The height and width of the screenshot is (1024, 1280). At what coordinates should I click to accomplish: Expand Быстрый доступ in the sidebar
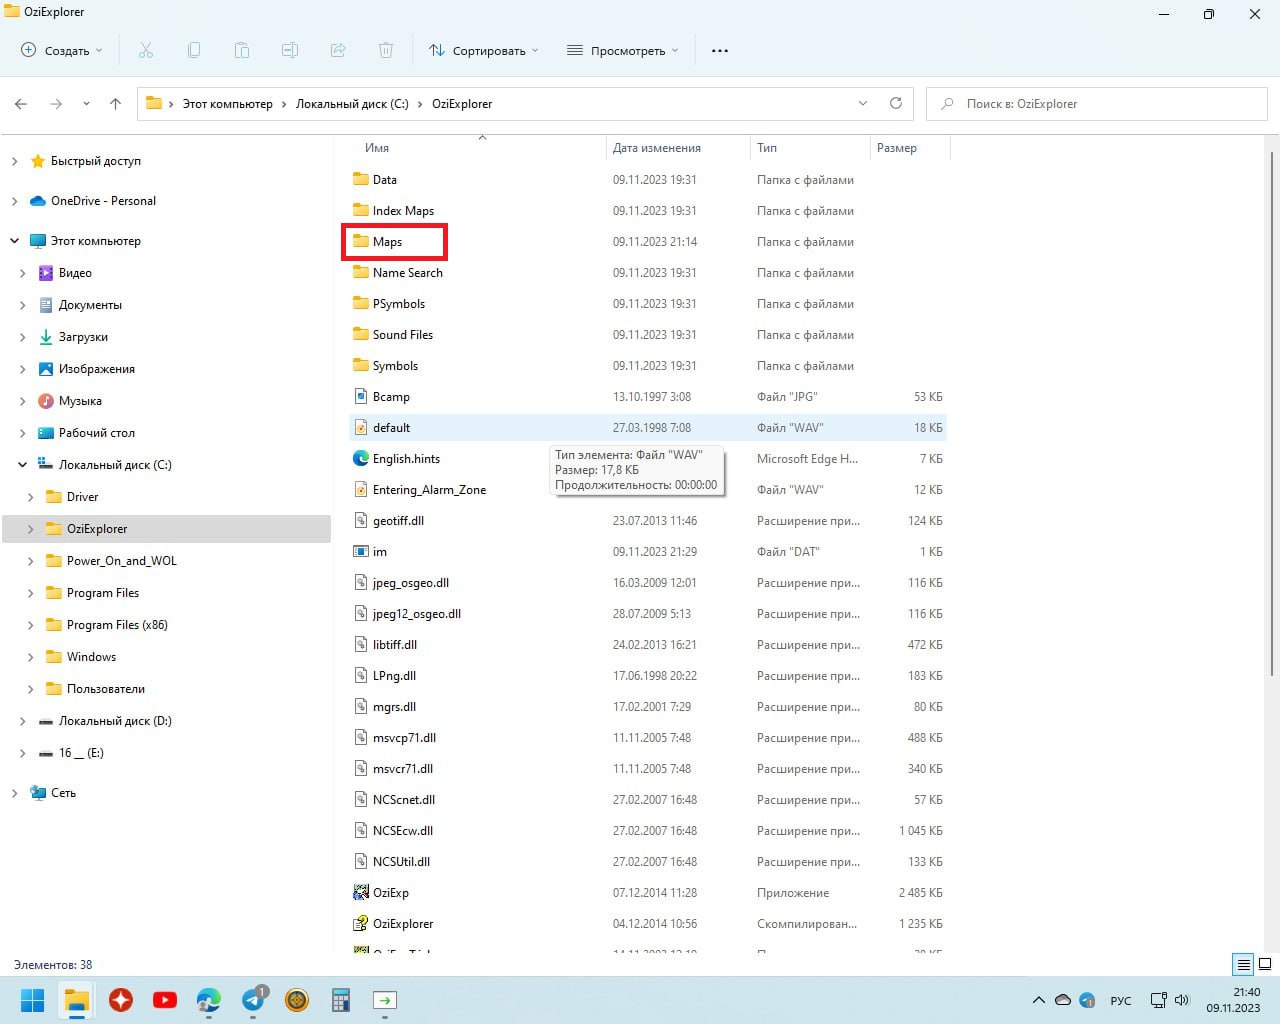[14, 161]
